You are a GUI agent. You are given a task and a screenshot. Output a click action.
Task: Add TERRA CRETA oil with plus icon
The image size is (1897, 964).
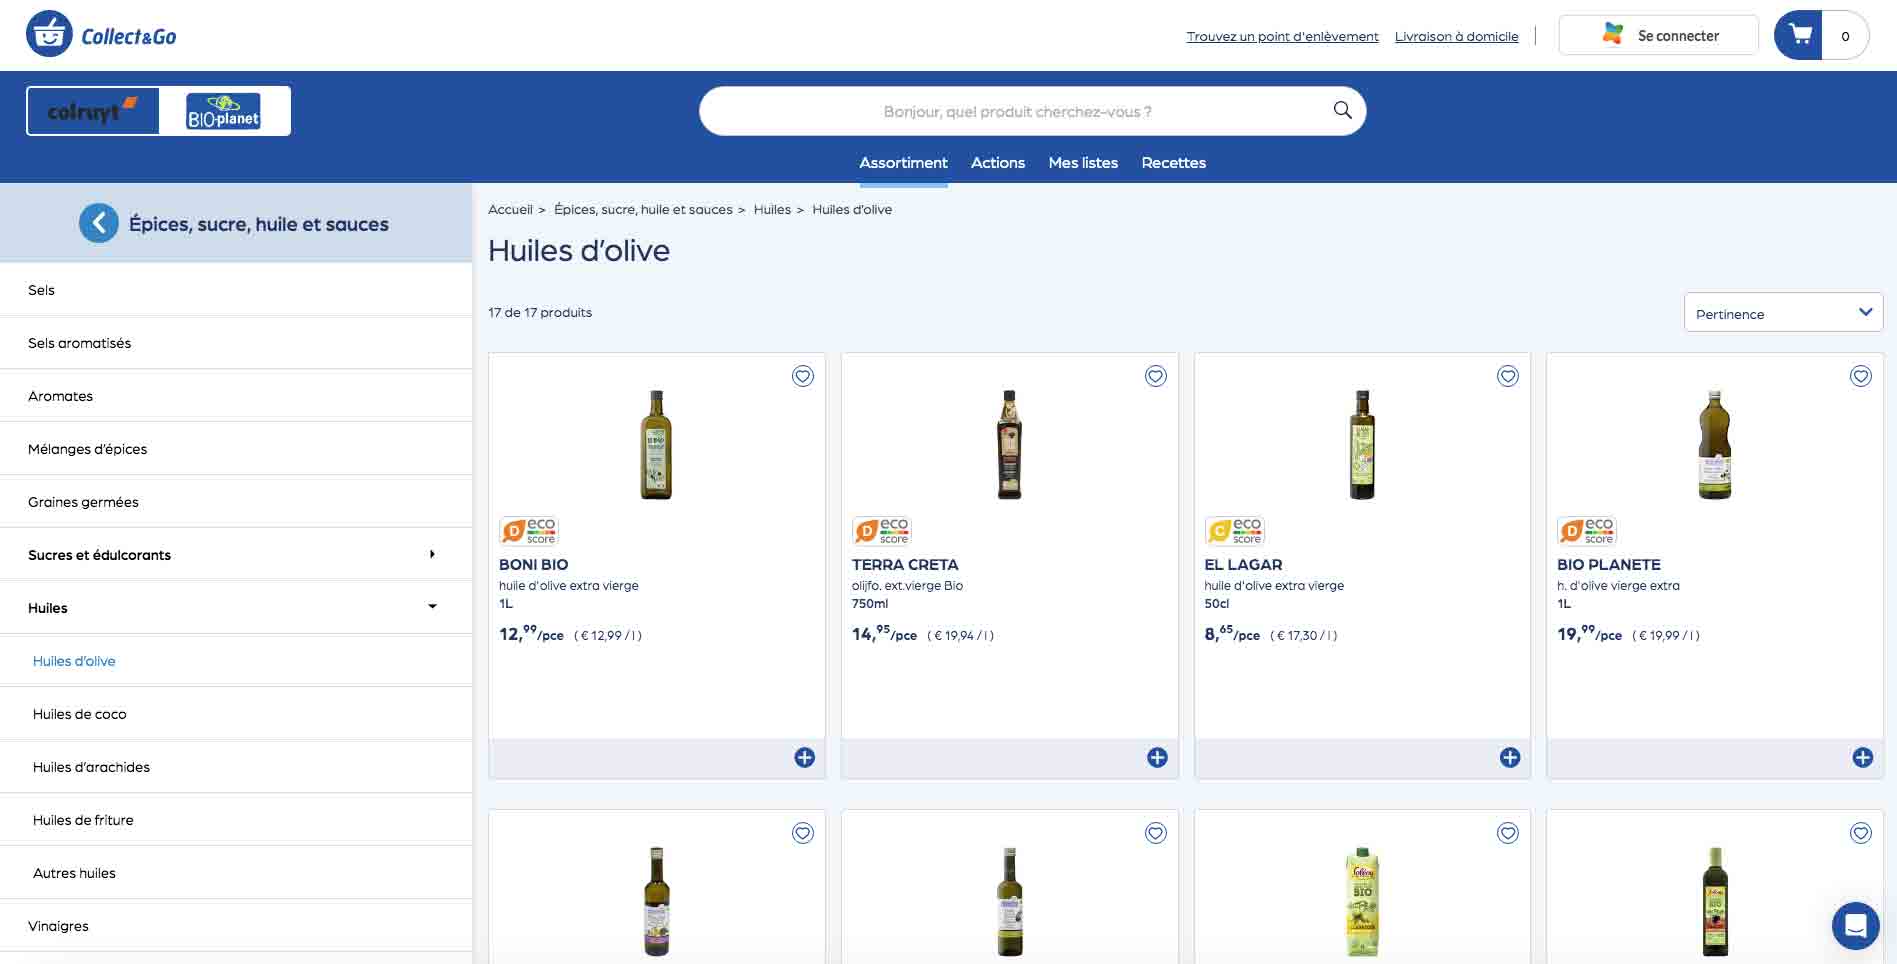point(1157,758)
